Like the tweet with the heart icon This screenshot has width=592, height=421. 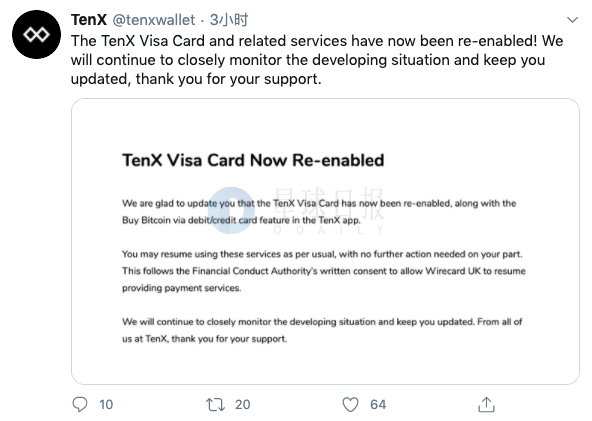[350, 404]
